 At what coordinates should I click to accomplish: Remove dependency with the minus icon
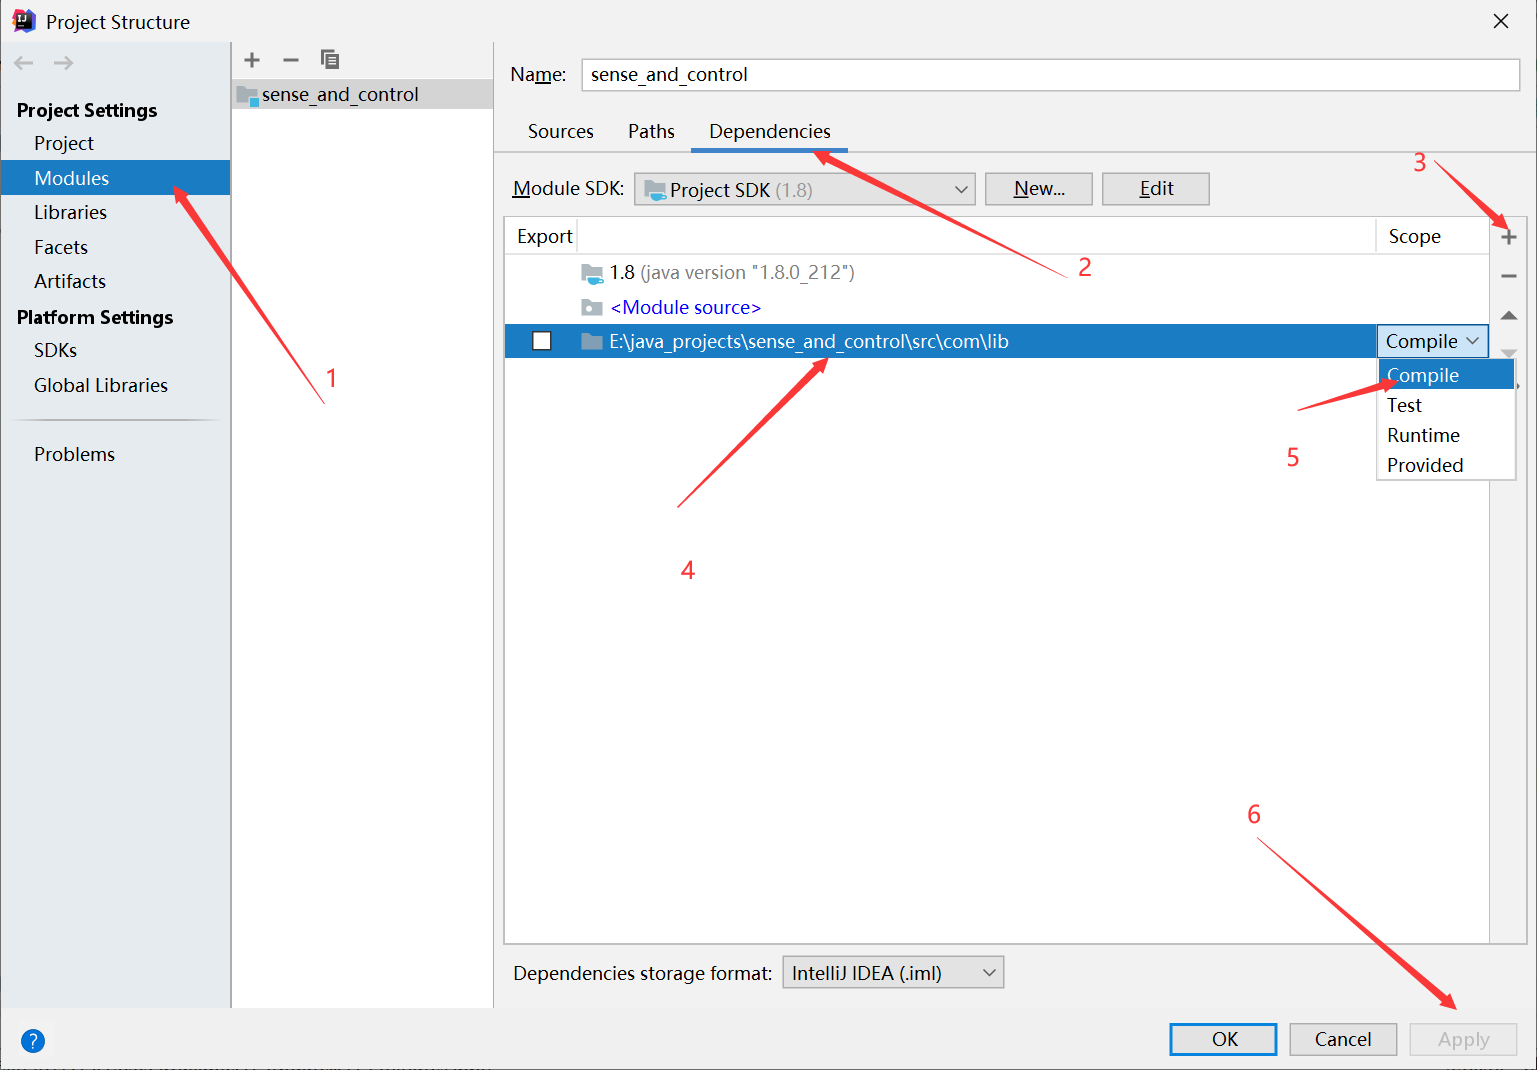1509,276
